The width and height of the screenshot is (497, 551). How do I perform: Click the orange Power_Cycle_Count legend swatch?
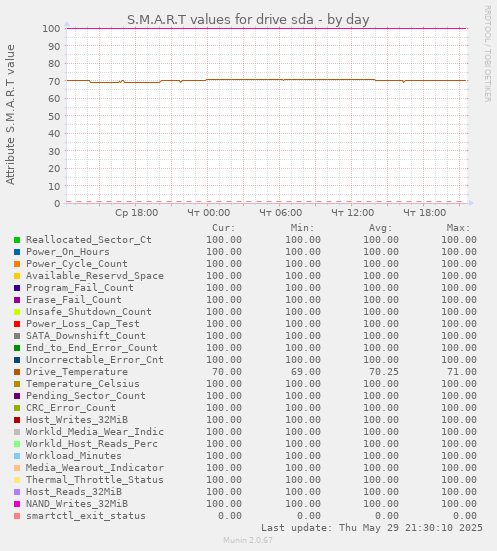point(17,264)
